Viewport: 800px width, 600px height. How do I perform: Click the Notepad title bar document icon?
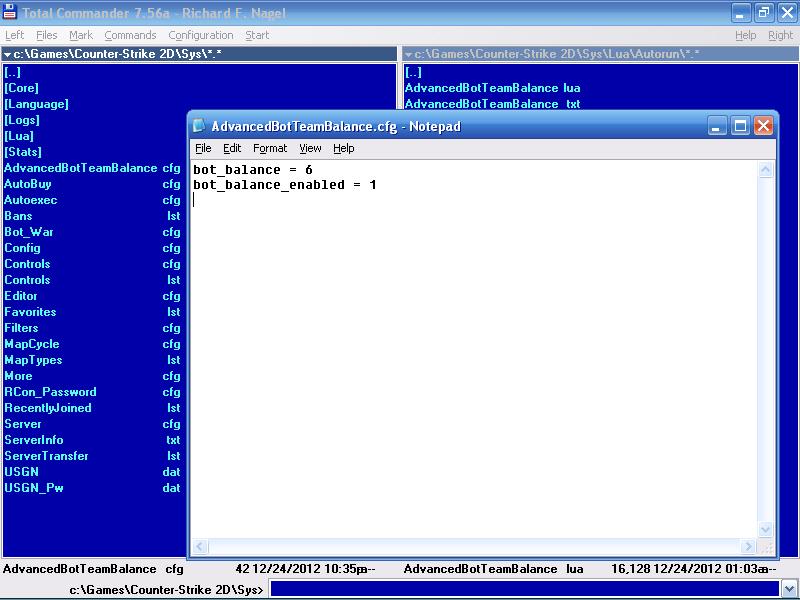click(199, 126)
